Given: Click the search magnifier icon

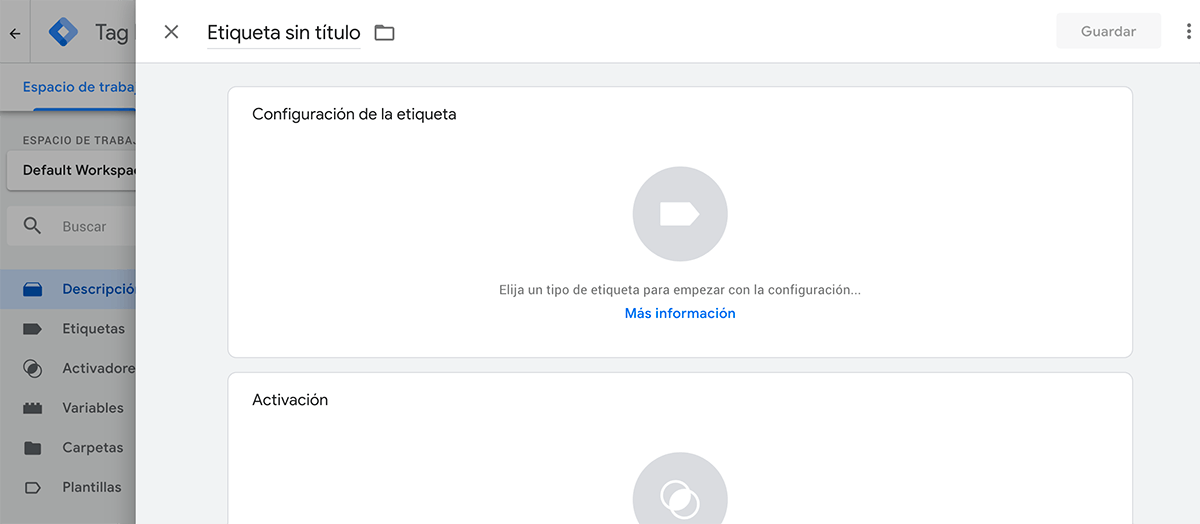Looking at the screenshot, I should [x=33, y=226].
